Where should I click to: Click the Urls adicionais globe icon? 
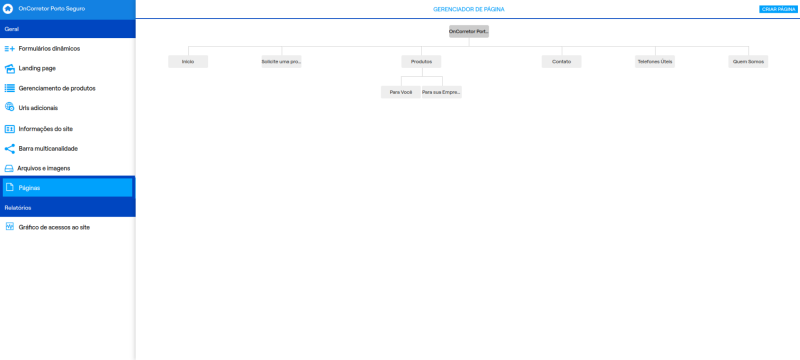pos(9,108)
